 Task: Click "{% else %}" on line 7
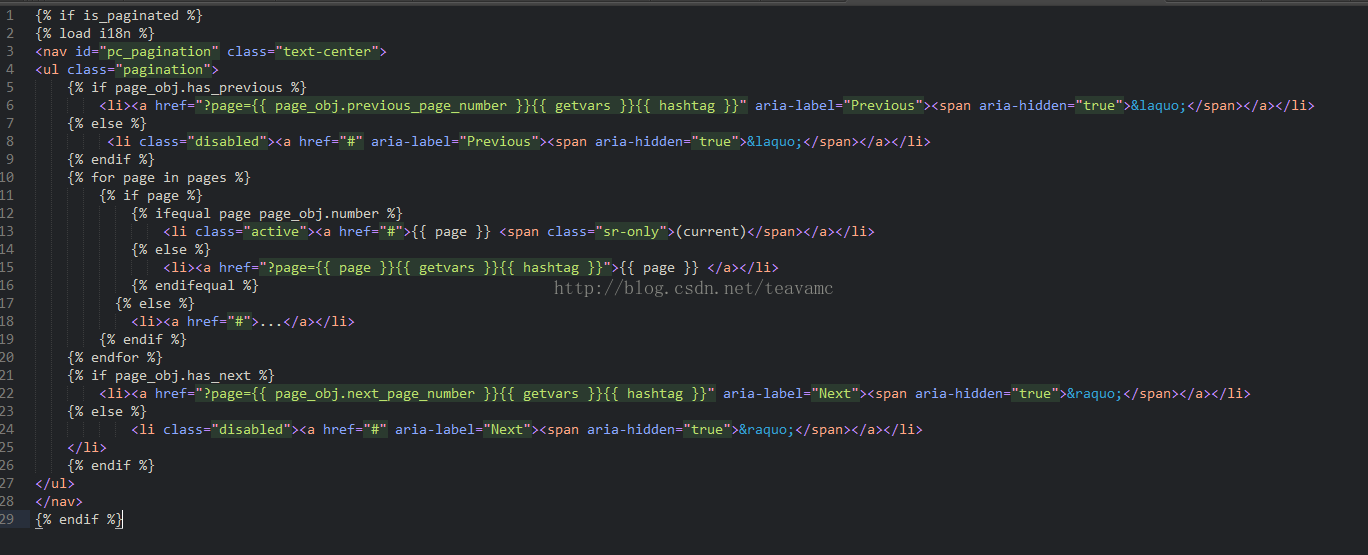click(107, 124)
